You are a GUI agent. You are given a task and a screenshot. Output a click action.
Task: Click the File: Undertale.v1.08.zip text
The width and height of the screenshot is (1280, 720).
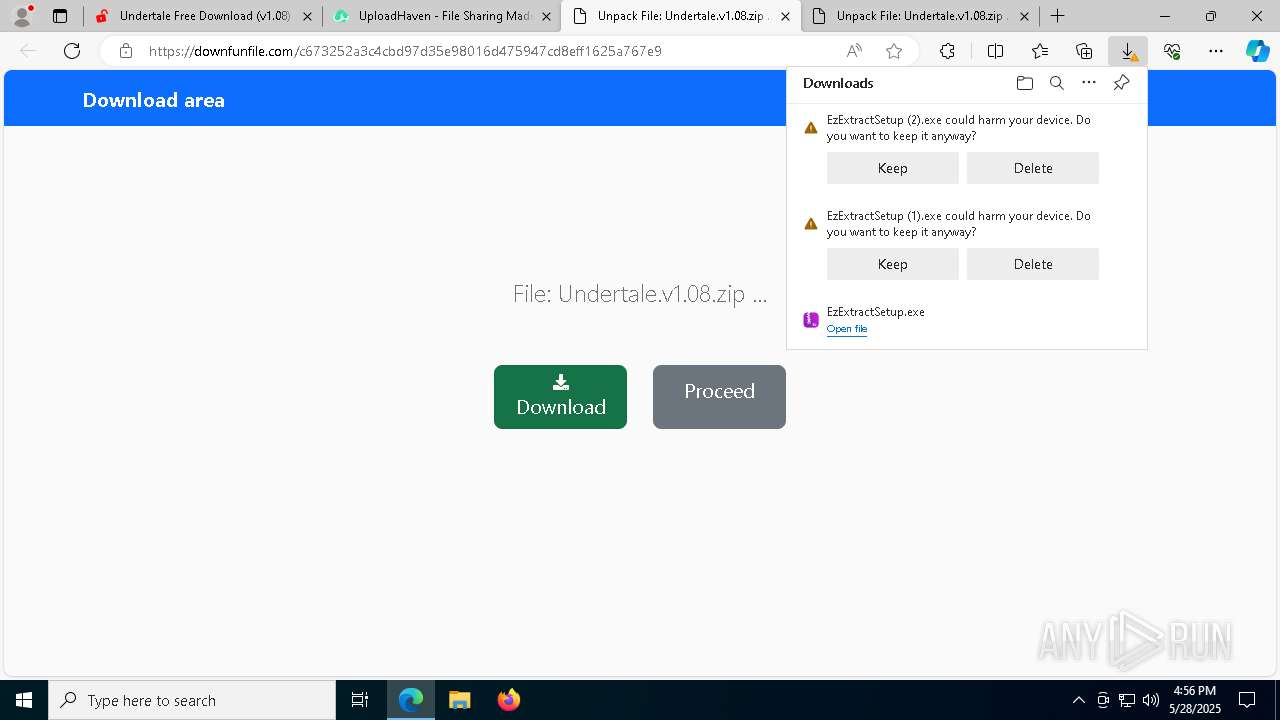[640, 294]
